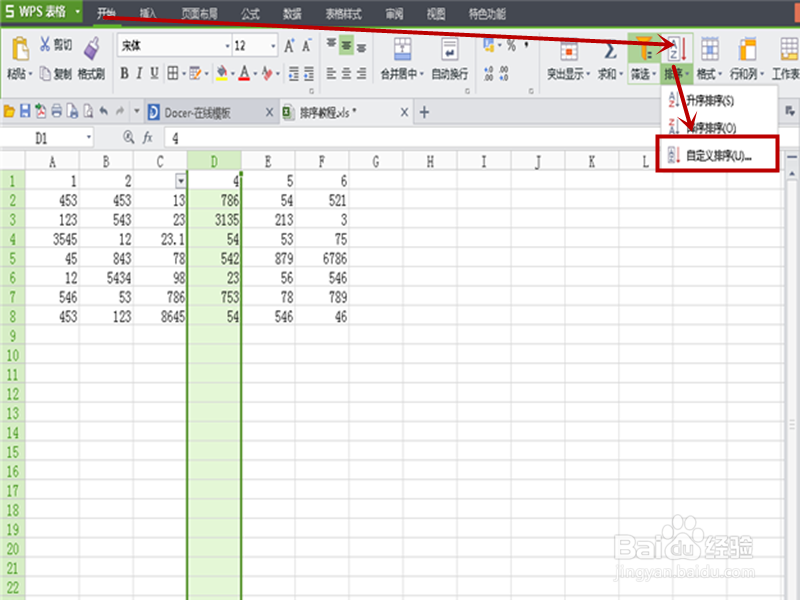Click the print icon in quick toolbar
The width and height of the screenshot is (800, 600).
coord(57,111)
